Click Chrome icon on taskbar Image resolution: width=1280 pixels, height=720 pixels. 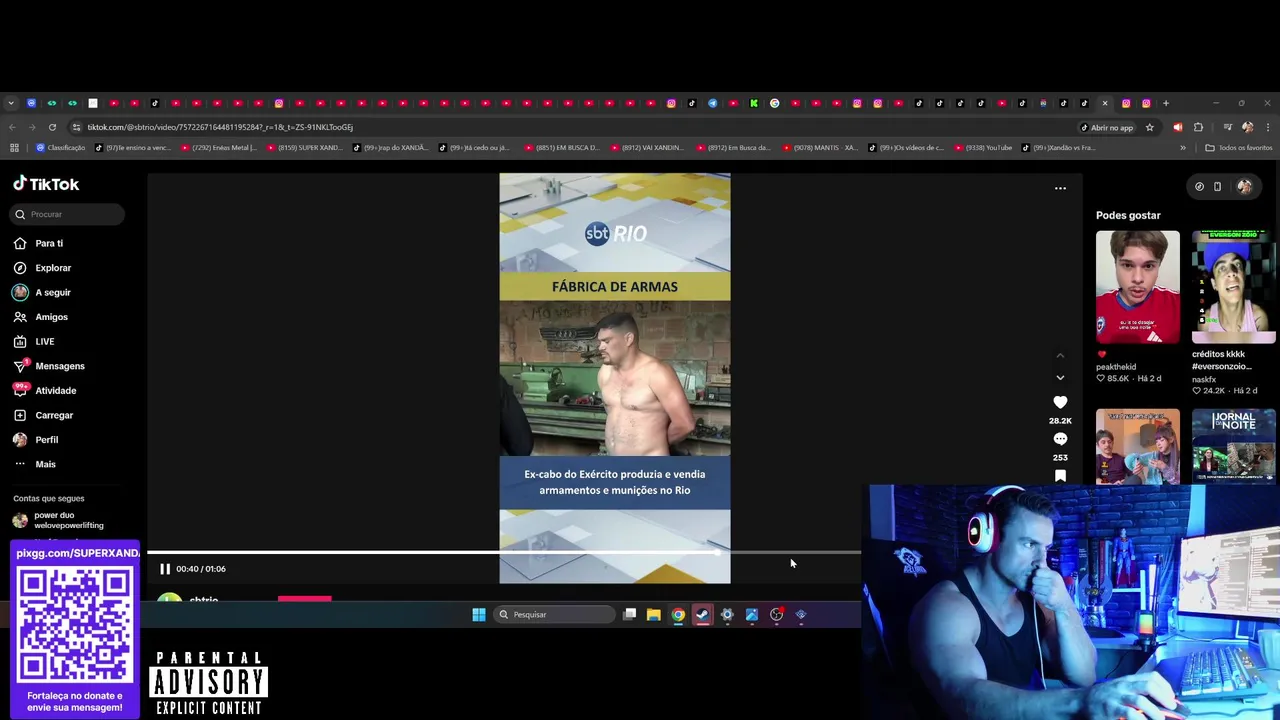point(678,615)
